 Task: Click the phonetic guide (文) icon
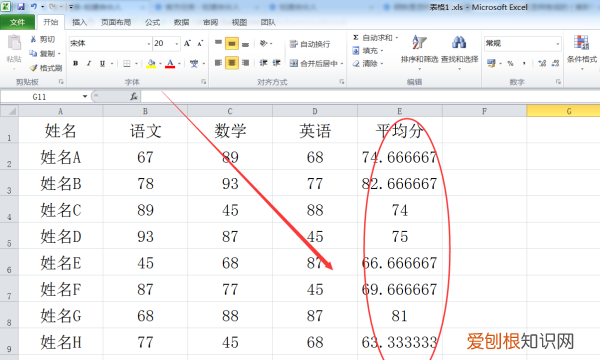(x=194, y=63)
